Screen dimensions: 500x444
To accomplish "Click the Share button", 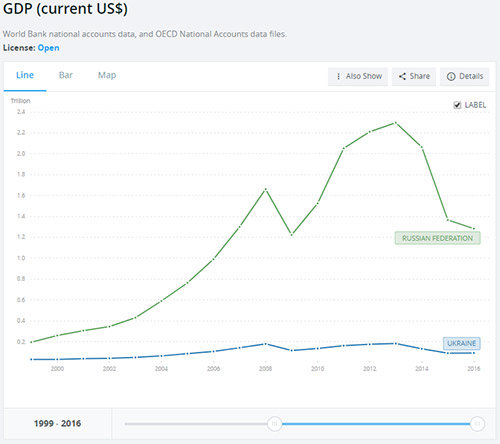I will coord(414,77).
